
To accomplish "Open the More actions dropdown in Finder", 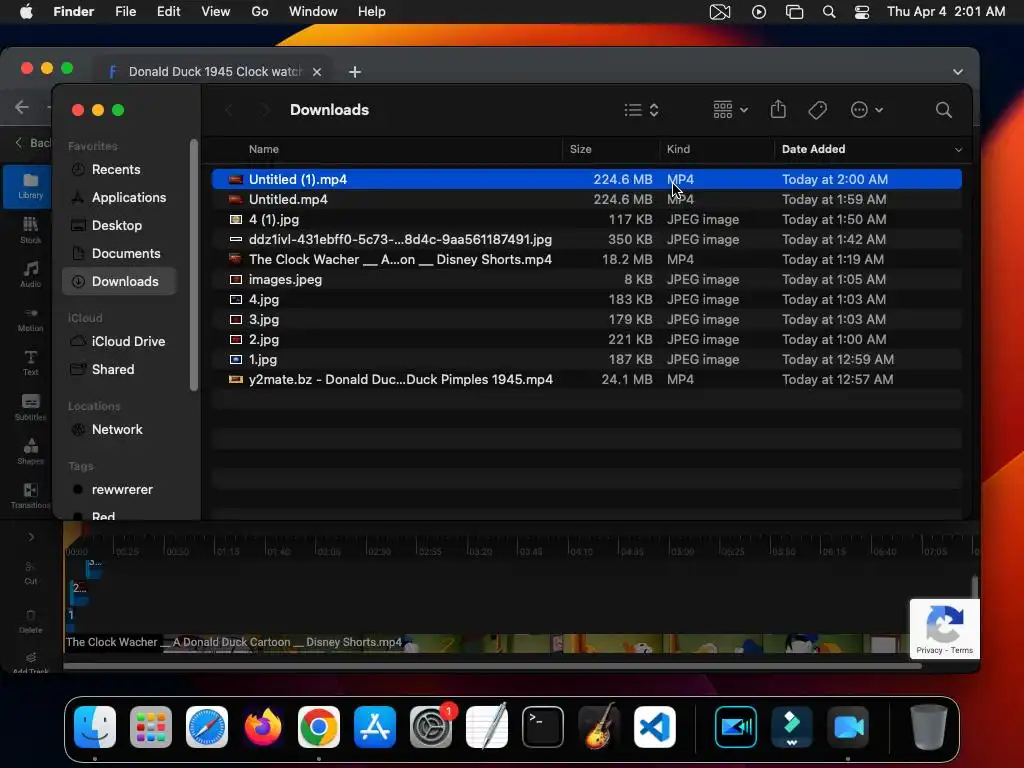I will tap(867, 110).
